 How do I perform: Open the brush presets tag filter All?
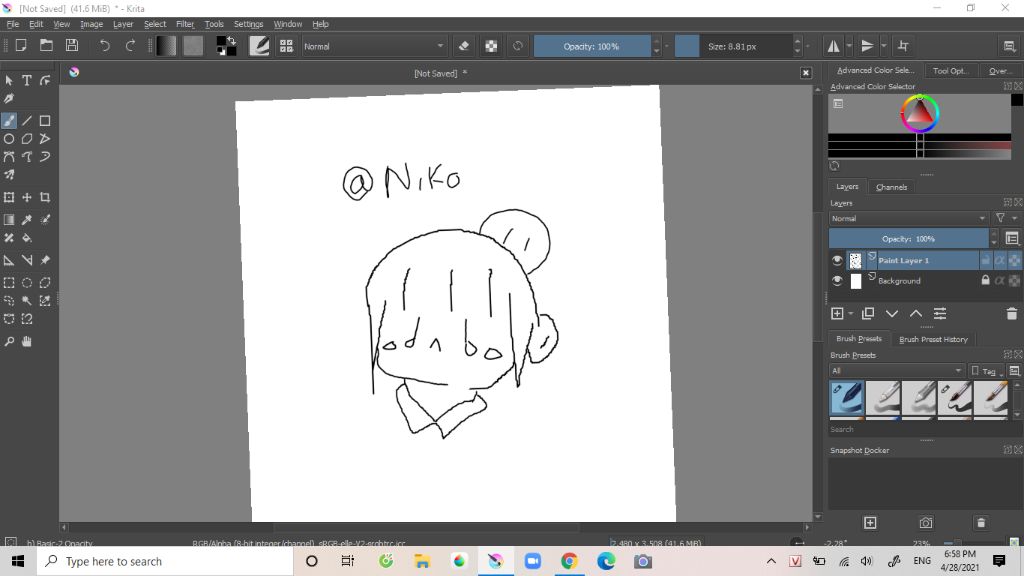tap(897, 370)
